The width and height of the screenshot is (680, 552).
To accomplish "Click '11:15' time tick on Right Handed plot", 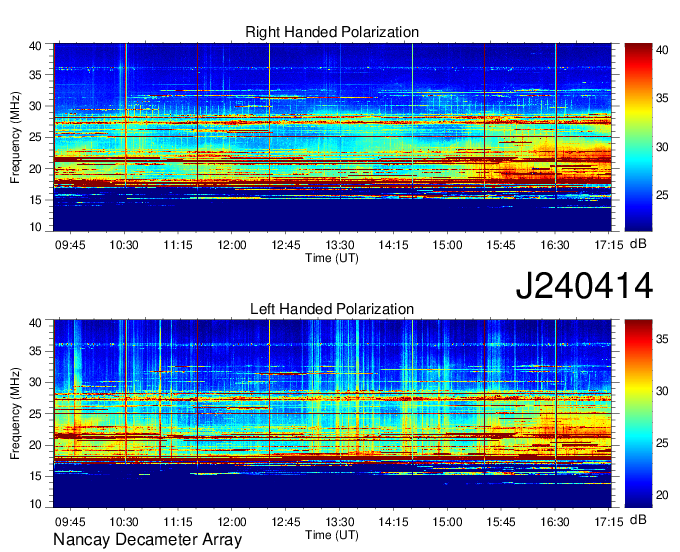I will coord(178,245).
